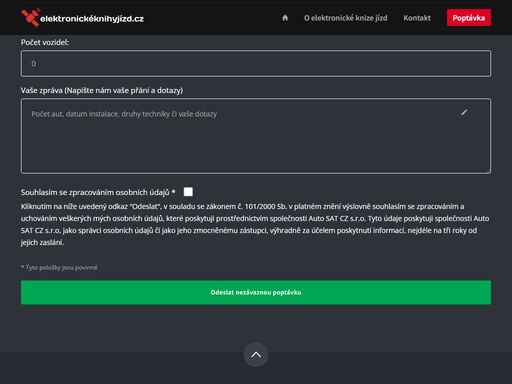512x384 pixels.
Task: Click the scroll-to-top chevron button
Action: (x=256, y=355)
